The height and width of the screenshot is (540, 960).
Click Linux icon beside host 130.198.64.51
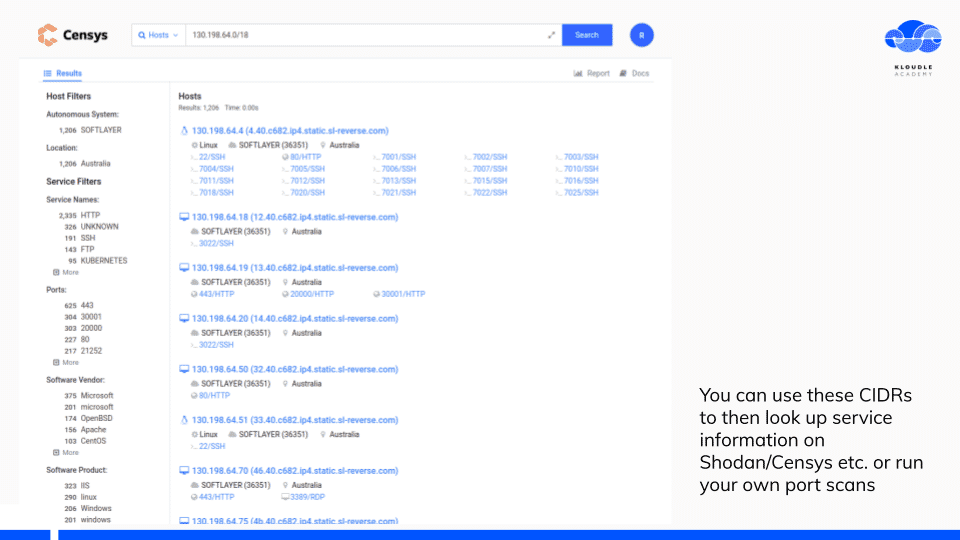click(x=184, y=420)
